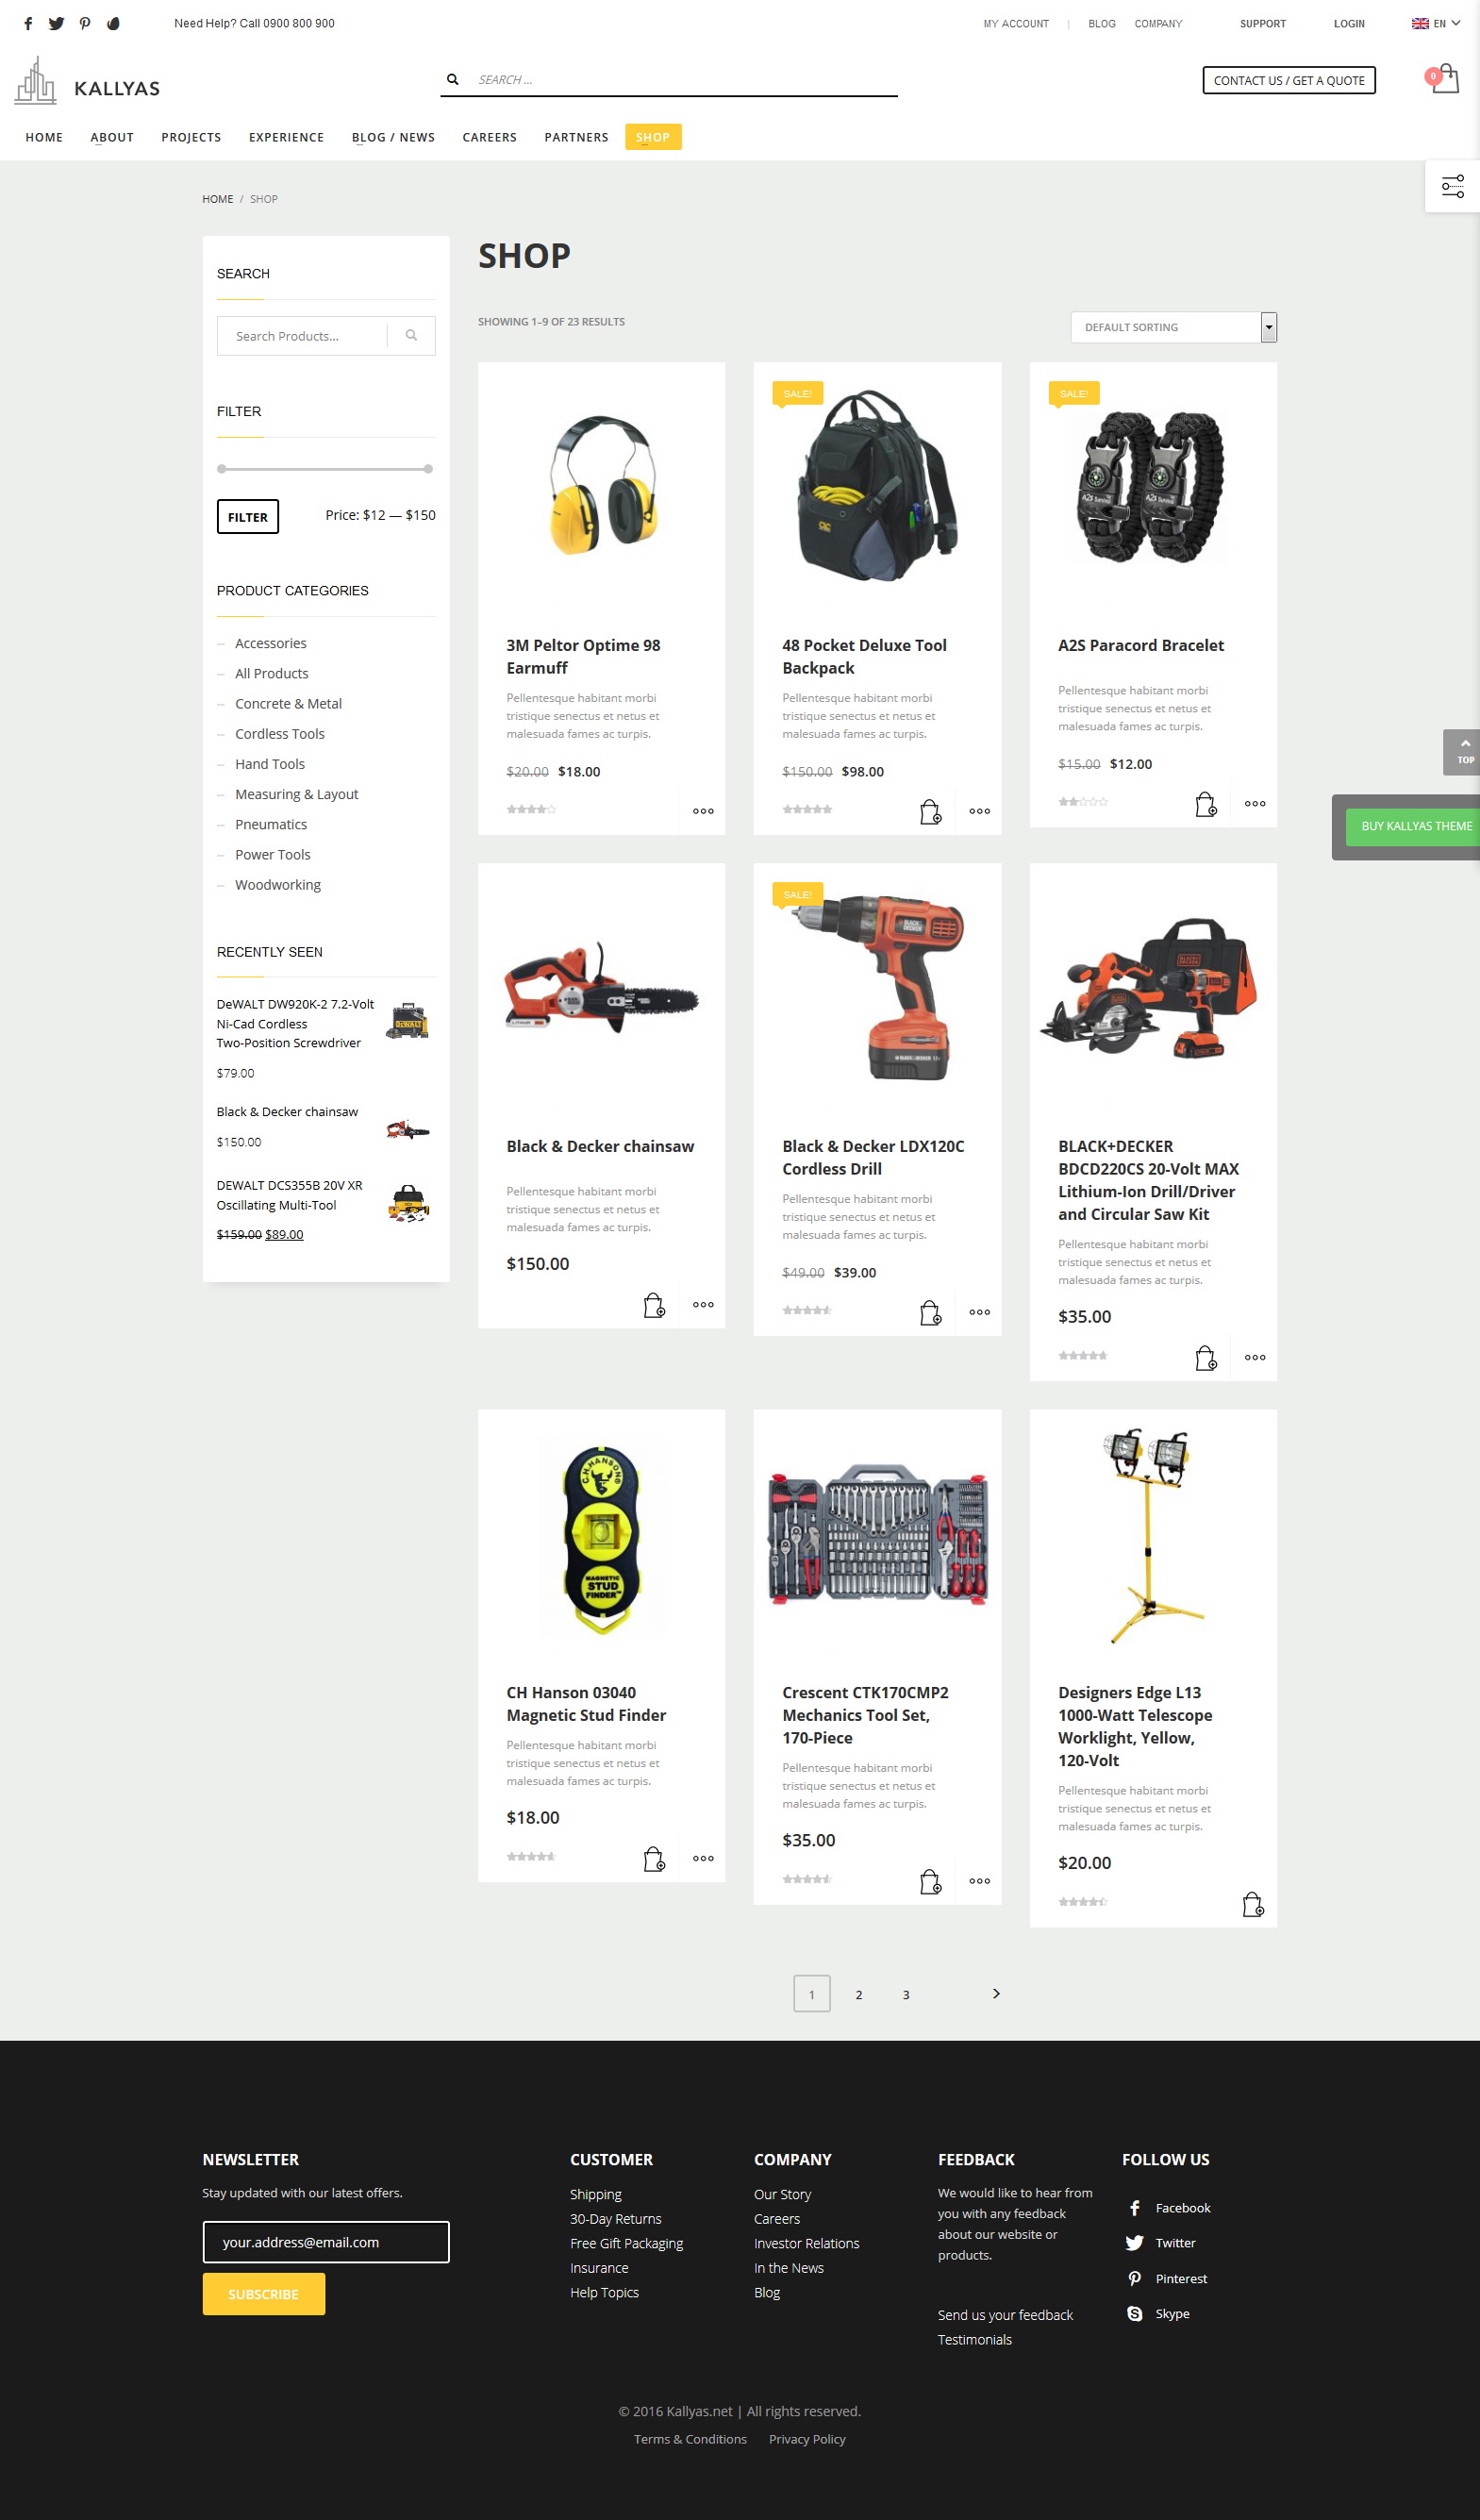Open more options for LDX120C Cordless Drill

pos(980,1313)
